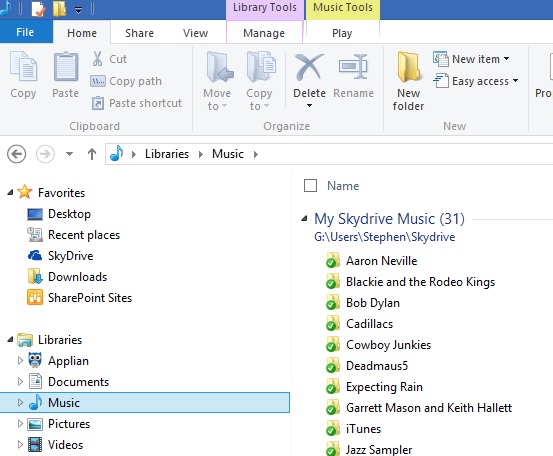Switch to the Manage tab
553x456 pixels.
coord(264,33)
